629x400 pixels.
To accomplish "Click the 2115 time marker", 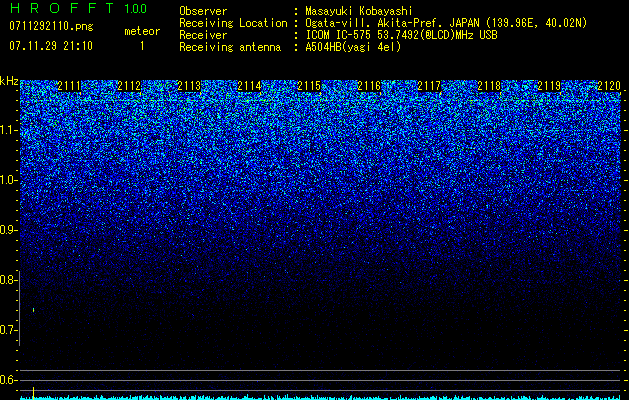I will click(309, 86).
